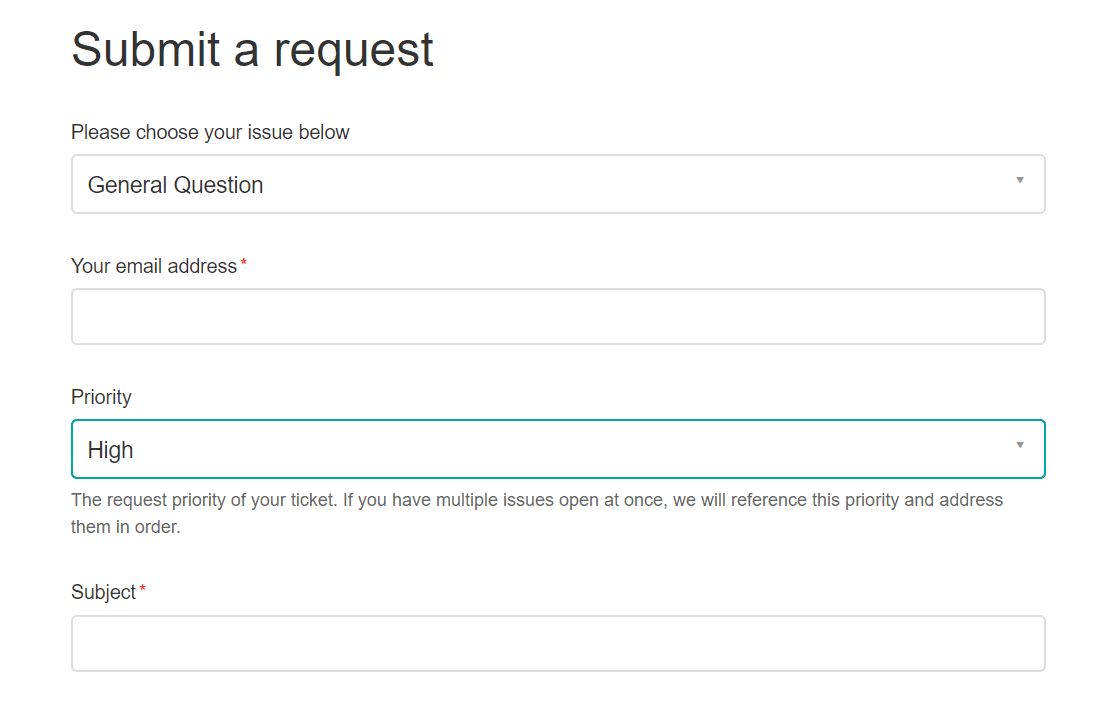Select the "General Question" text in dropdown
This screenshot has height=714, width=1115.
click(176, 185)
